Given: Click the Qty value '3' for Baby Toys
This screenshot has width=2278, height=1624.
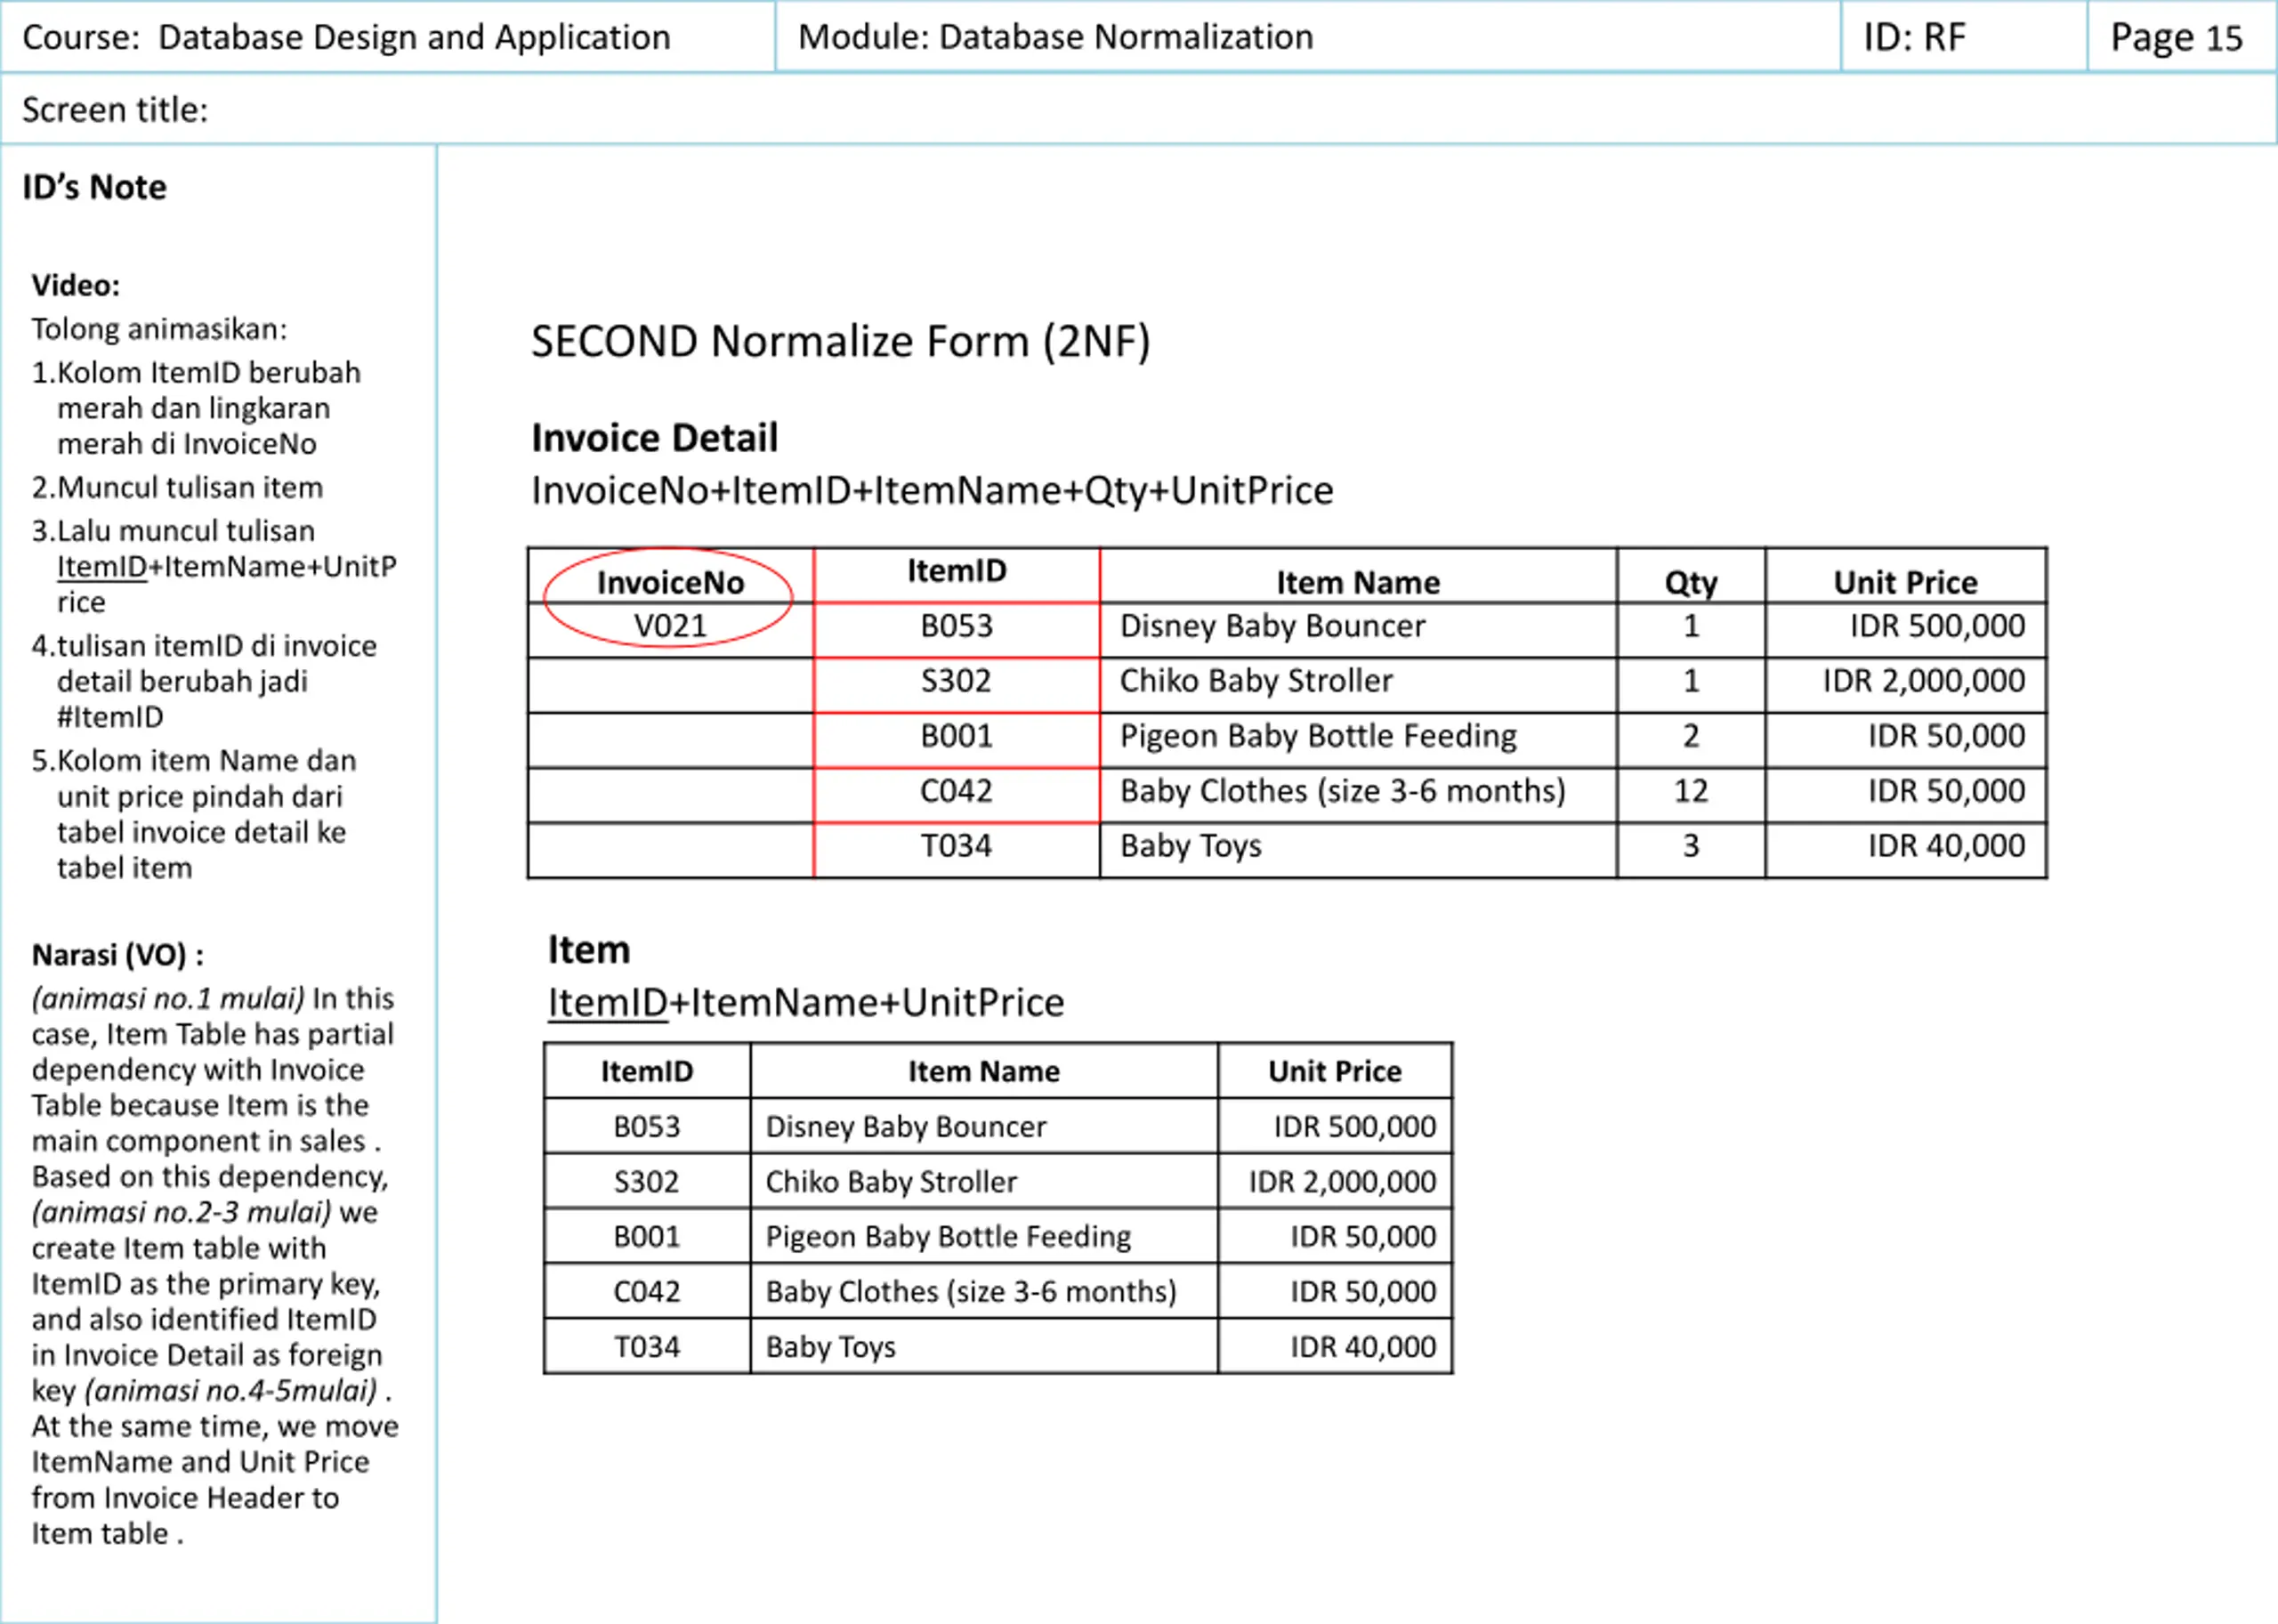Looking at the screenshot, I should point(1691,846).
